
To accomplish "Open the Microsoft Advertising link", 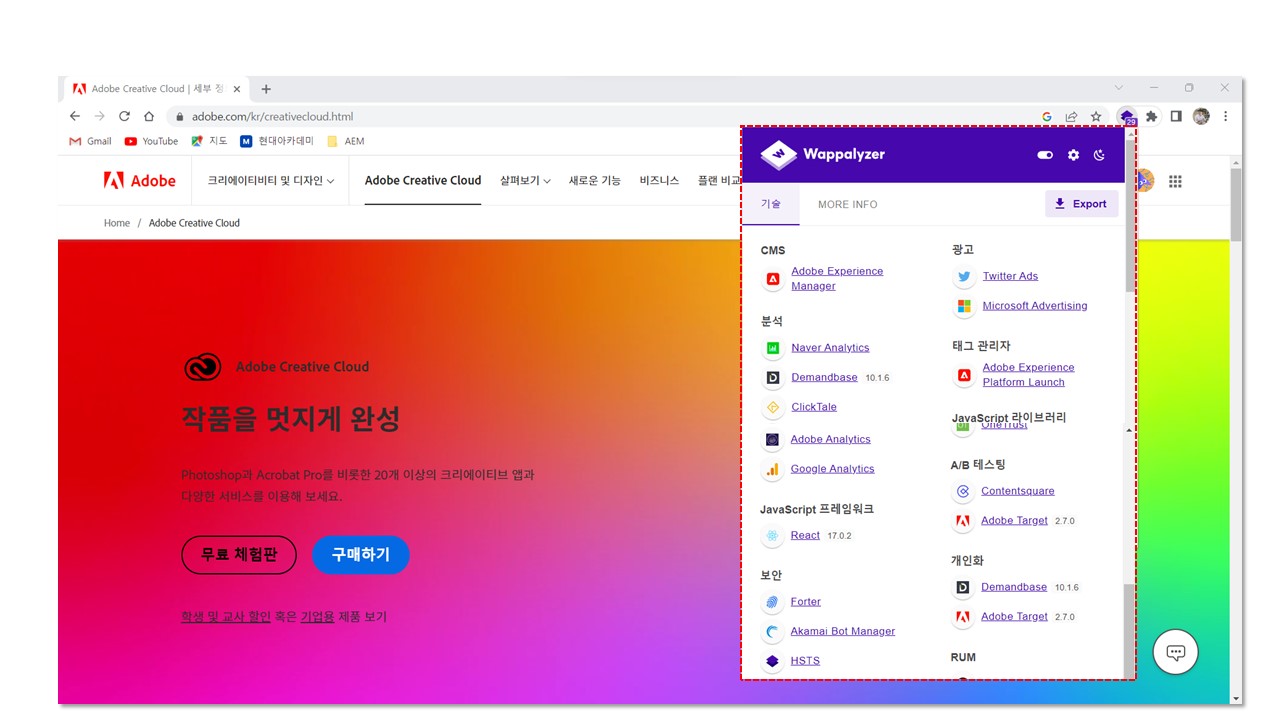I will tap(1034, 305).
